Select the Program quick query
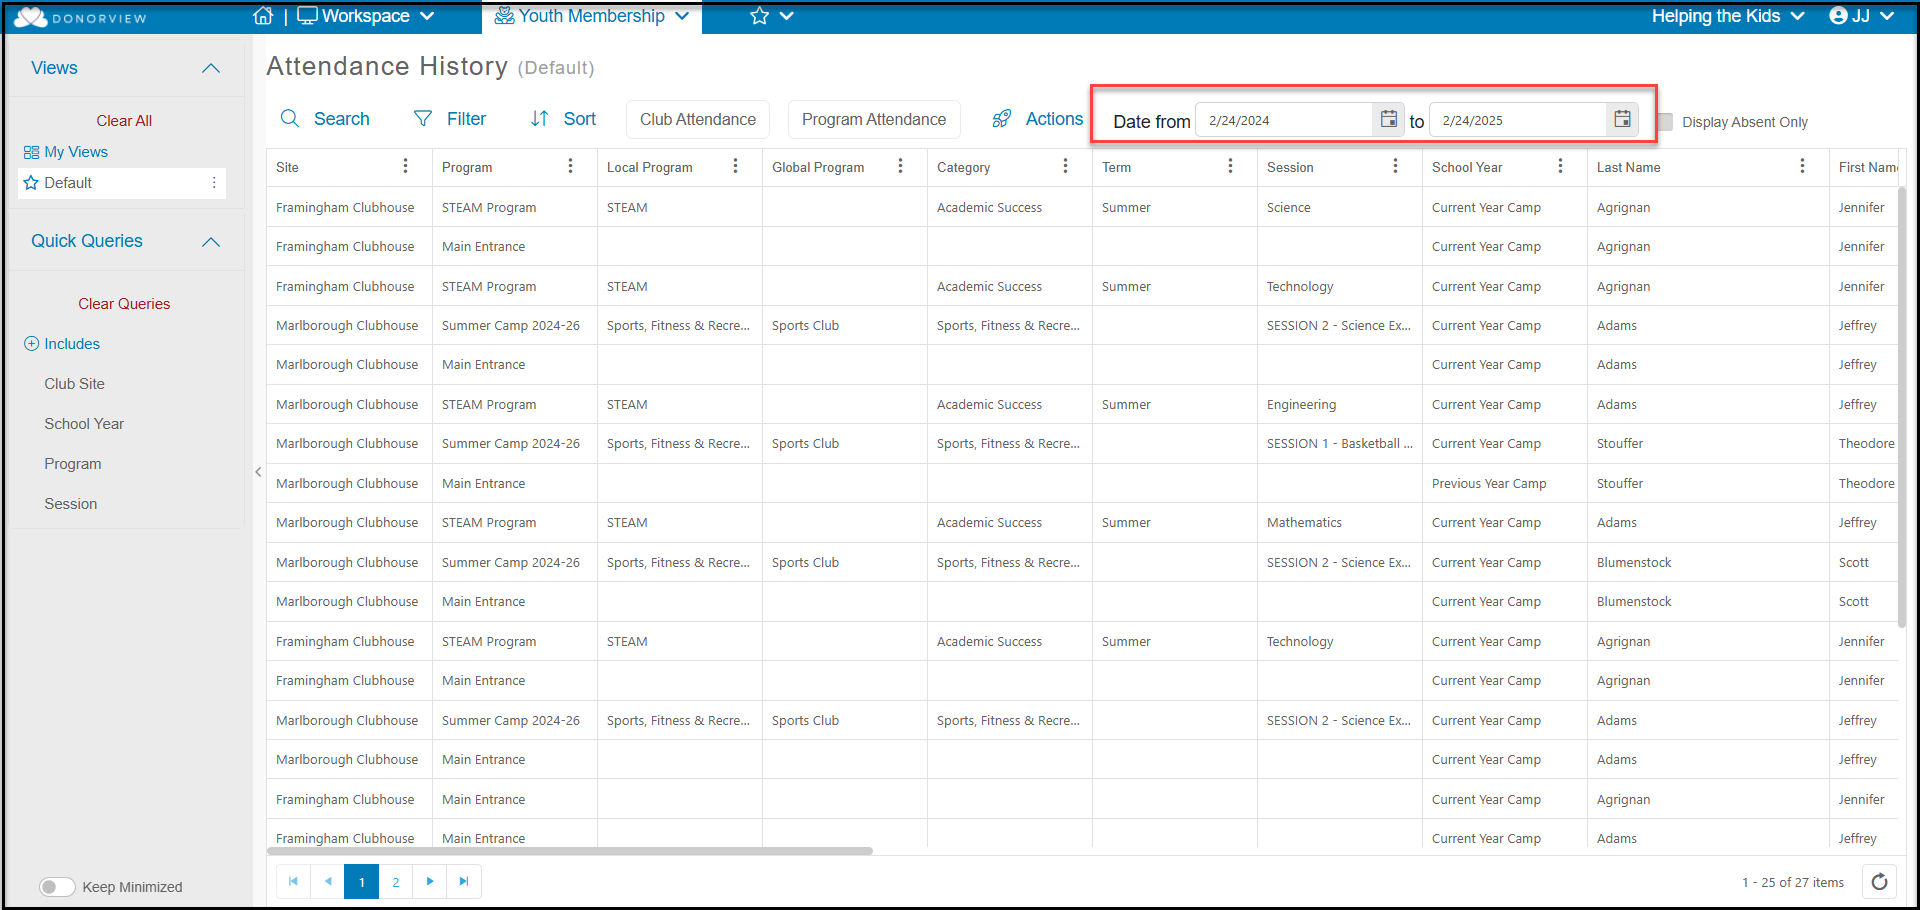This screenshot has width=1920, height=910. coord(73,464)
